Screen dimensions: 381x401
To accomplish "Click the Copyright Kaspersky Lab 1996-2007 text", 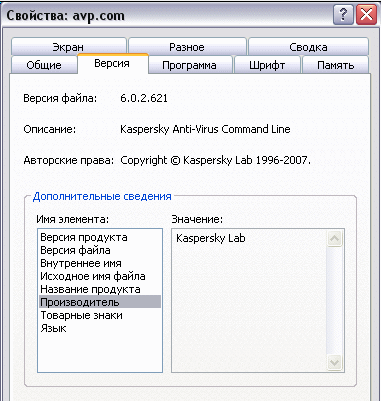I will tap(215, 160).
